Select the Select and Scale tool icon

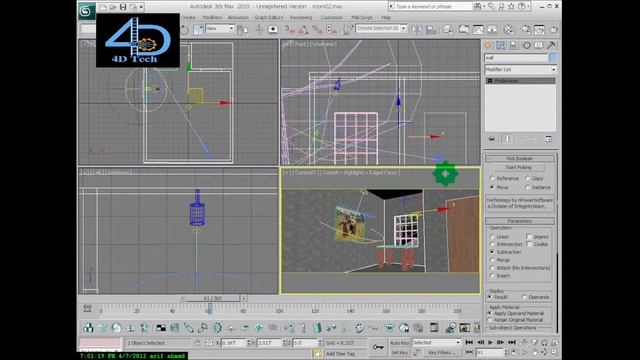coord(198,29)
